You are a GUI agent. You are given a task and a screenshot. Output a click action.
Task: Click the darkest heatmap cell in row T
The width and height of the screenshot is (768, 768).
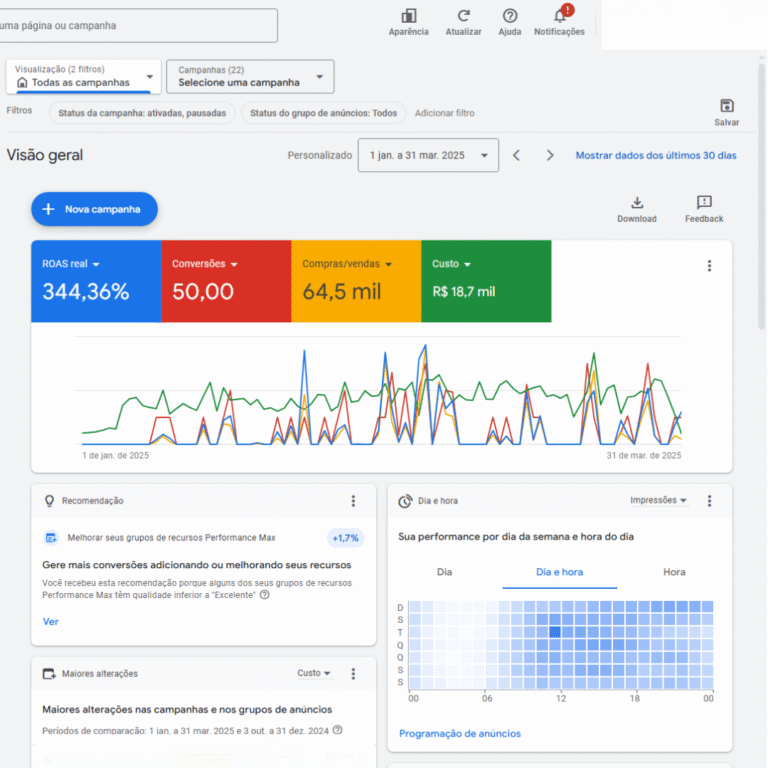[554, 632]
